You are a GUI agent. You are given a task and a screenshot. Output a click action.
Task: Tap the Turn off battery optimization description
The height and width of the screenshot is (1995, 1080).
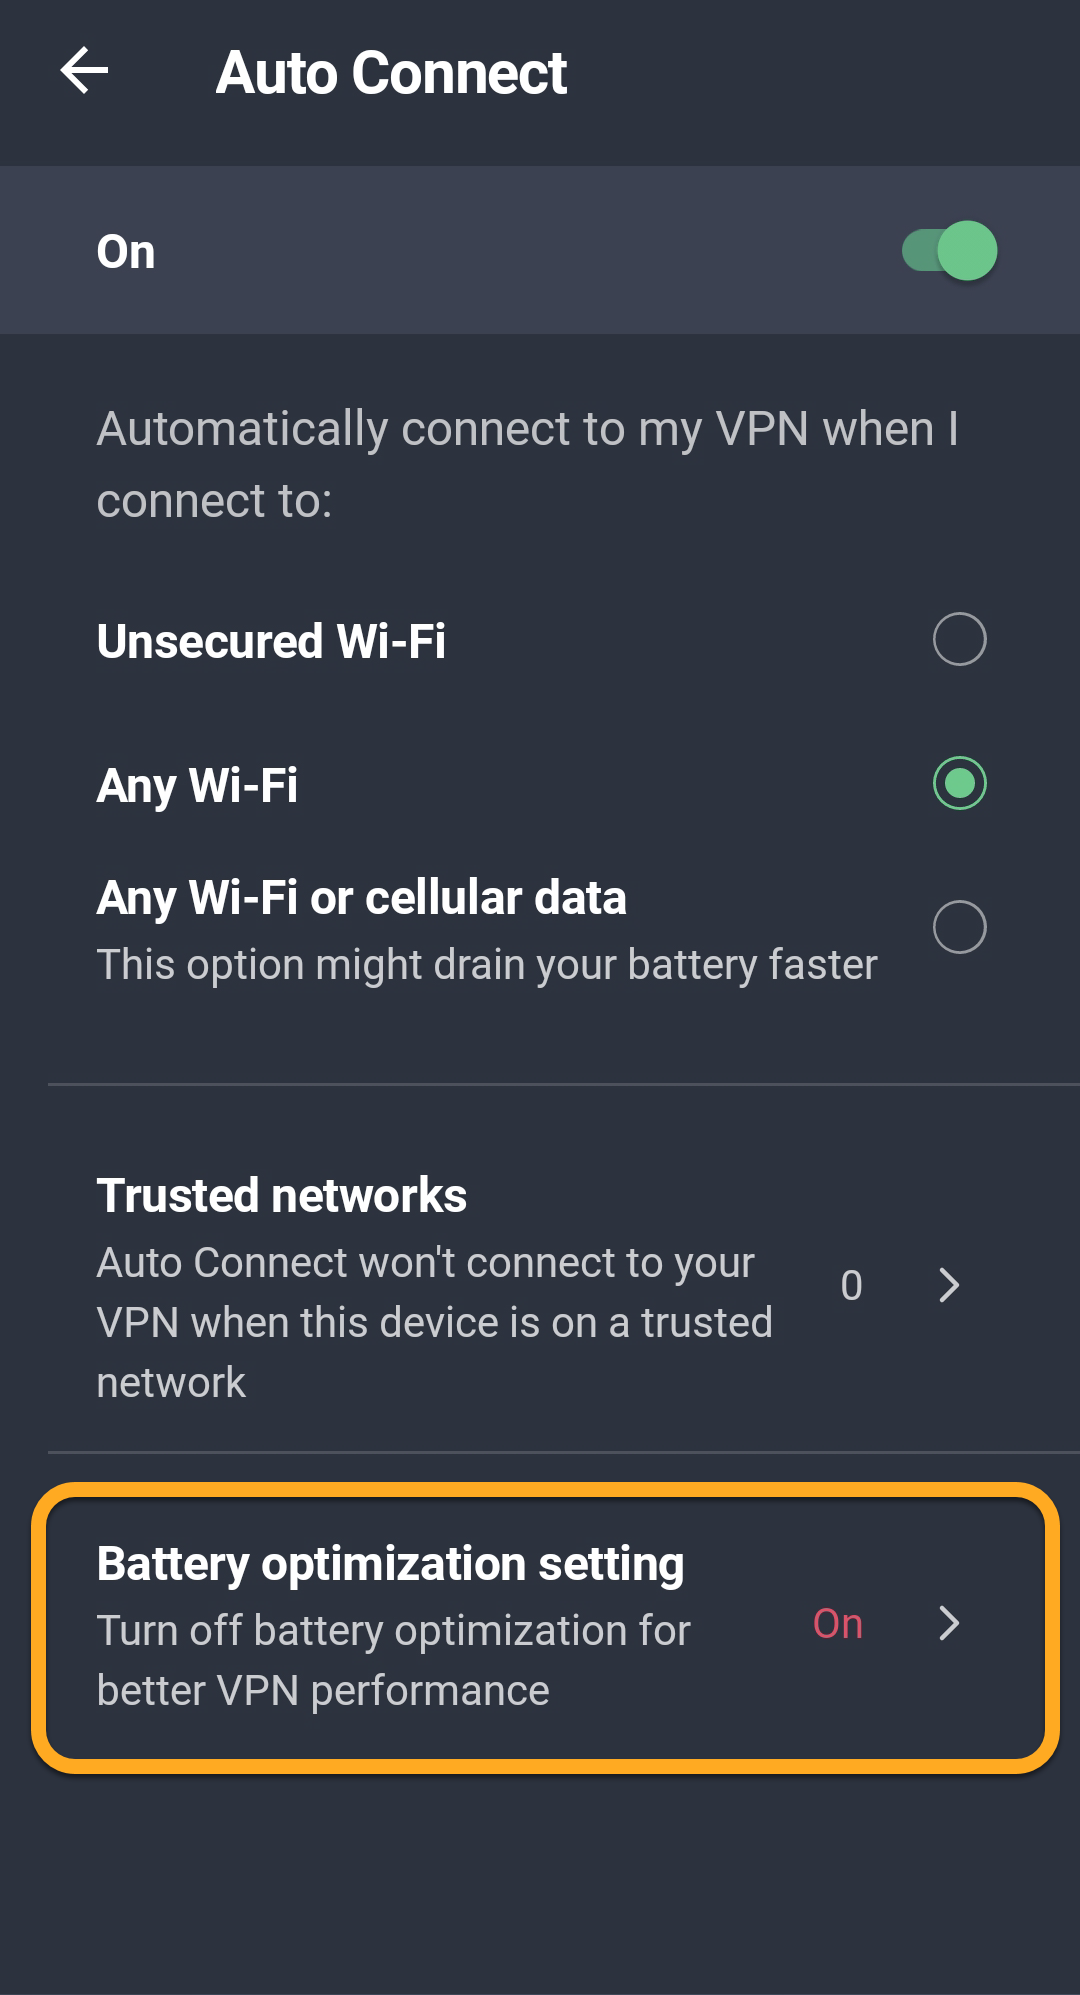393,1660
